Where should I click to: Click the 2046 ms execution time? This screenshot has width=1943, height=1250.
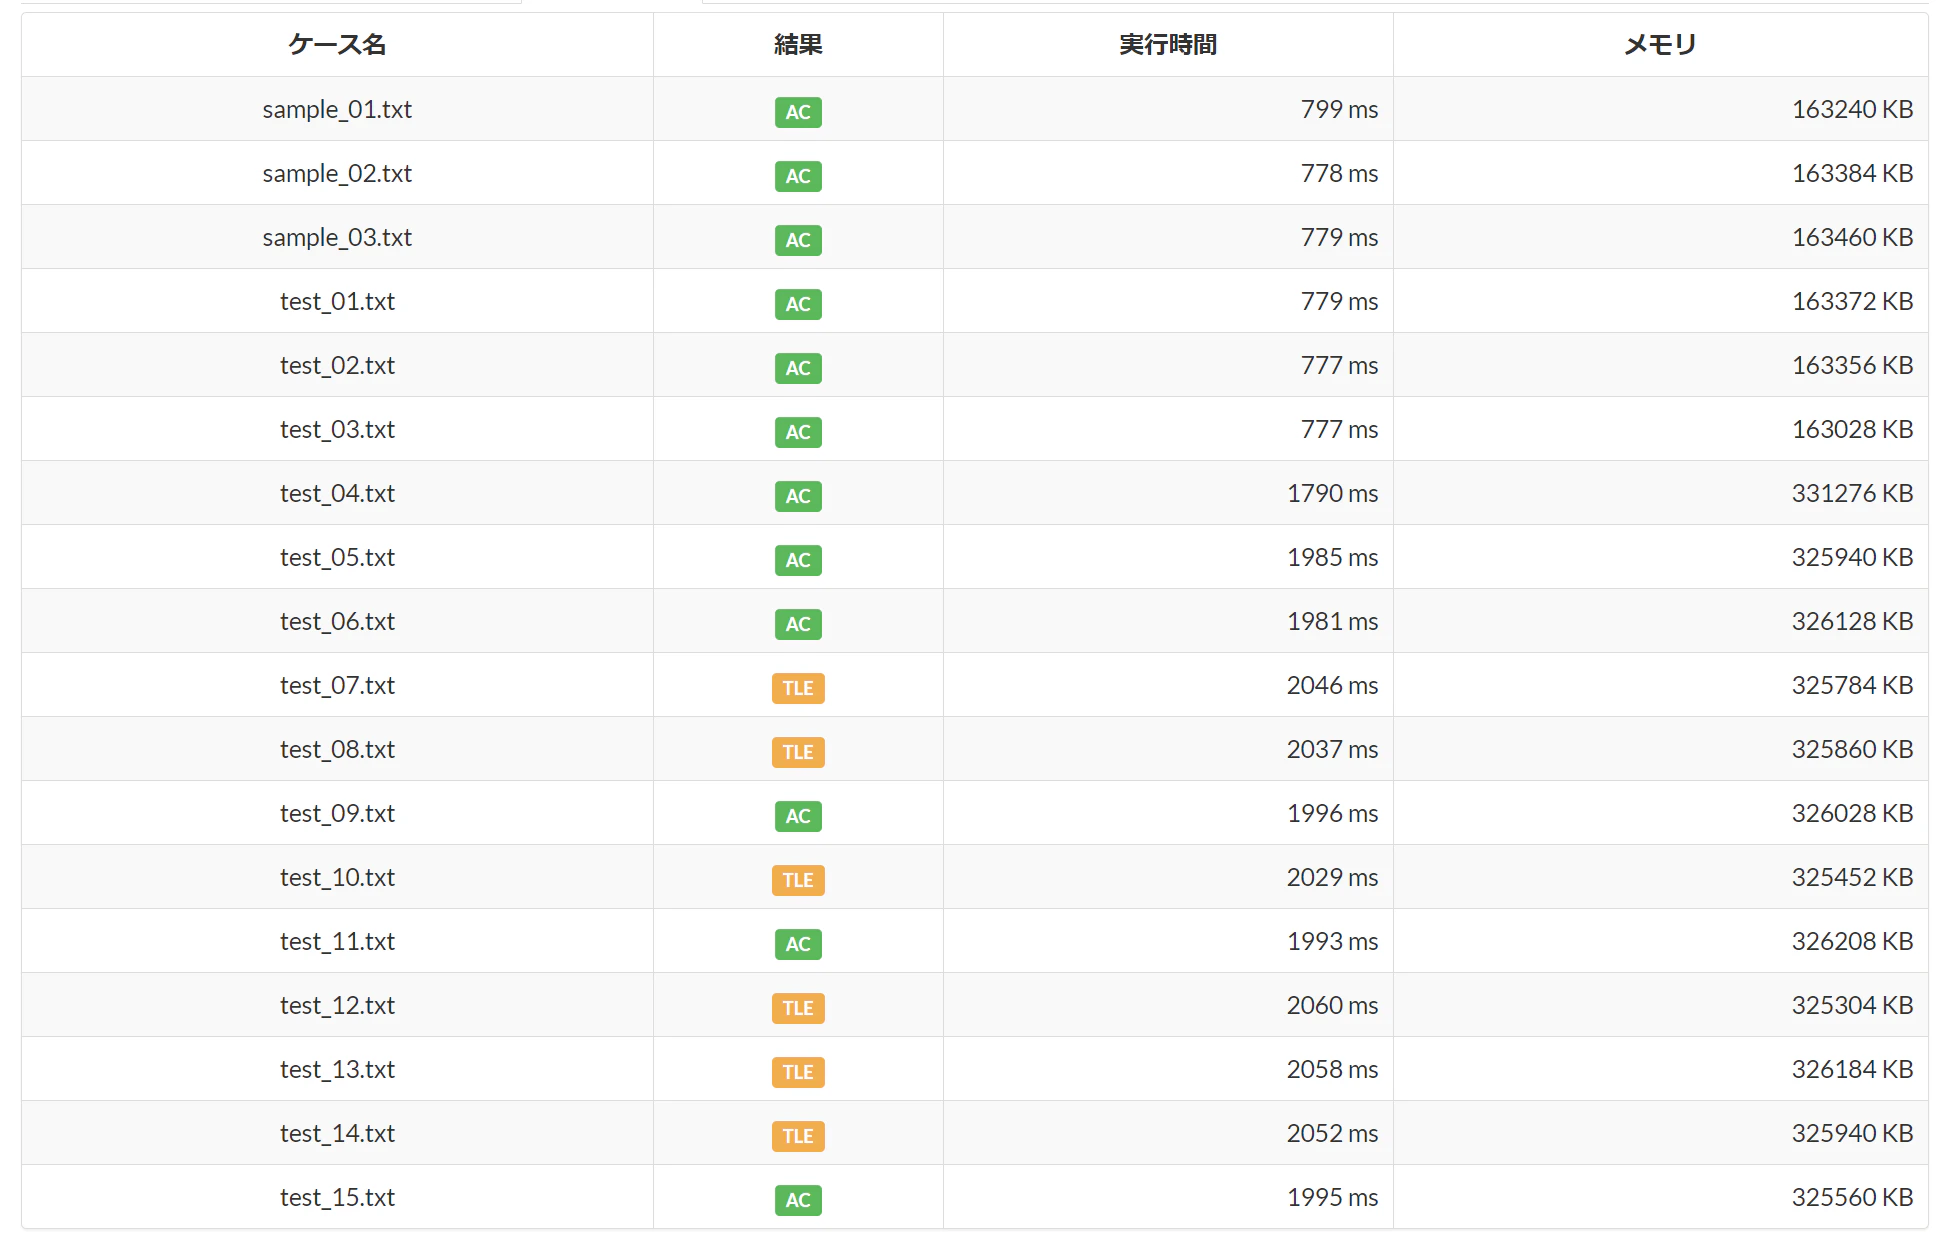tap(1332, 686)
